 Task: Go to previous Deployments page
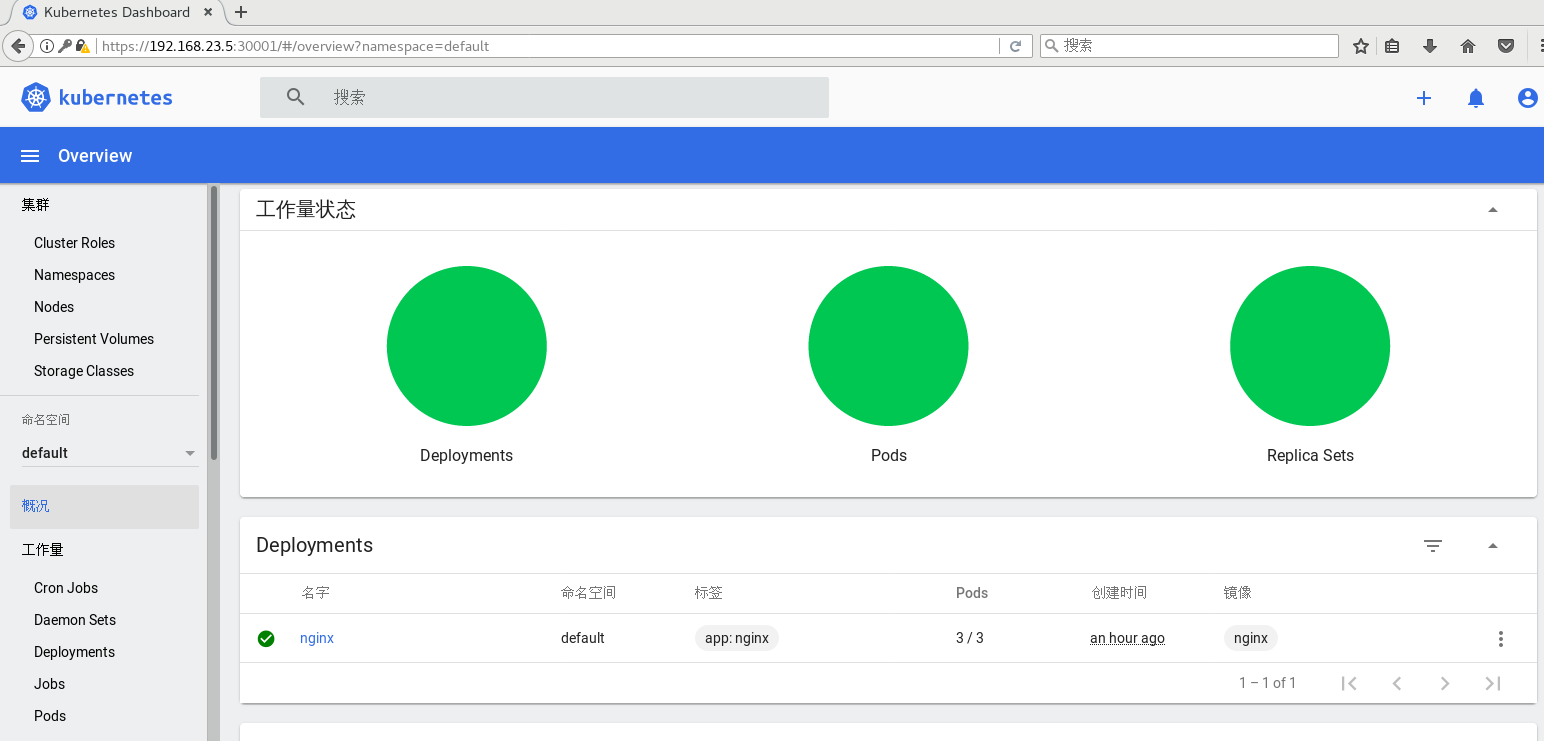(1397, 683)
